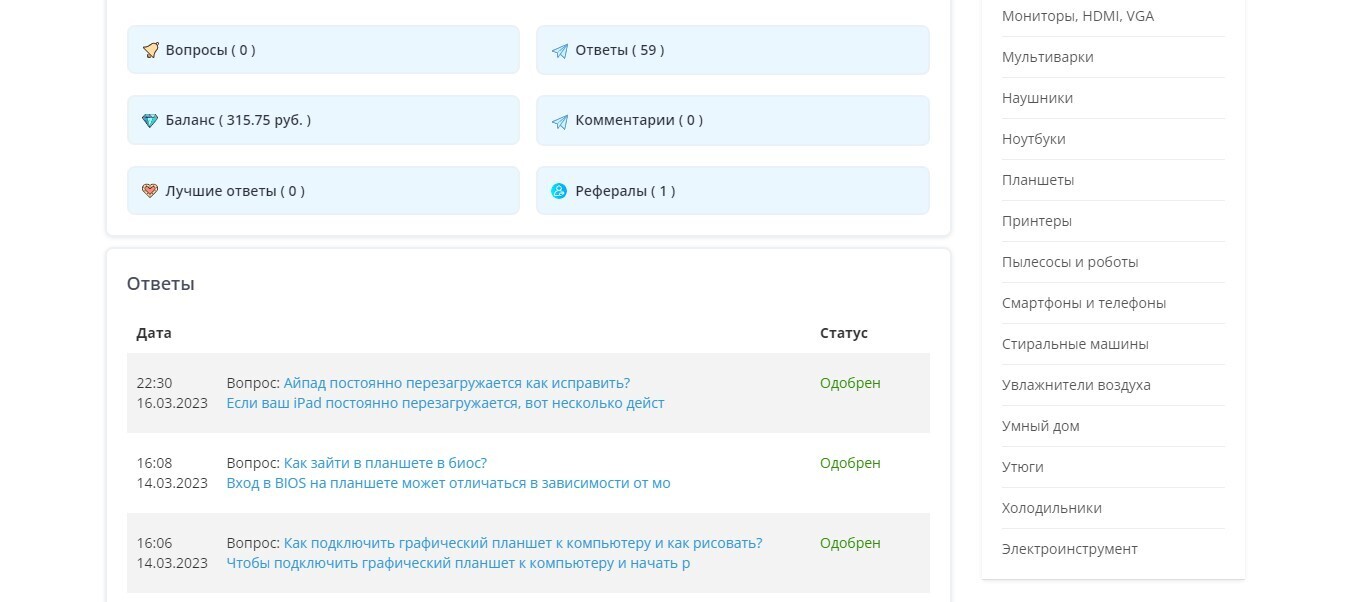Open the Умный дом category
The image size is (1349, 602).
pyautogui.click(x=1040, y=425)
